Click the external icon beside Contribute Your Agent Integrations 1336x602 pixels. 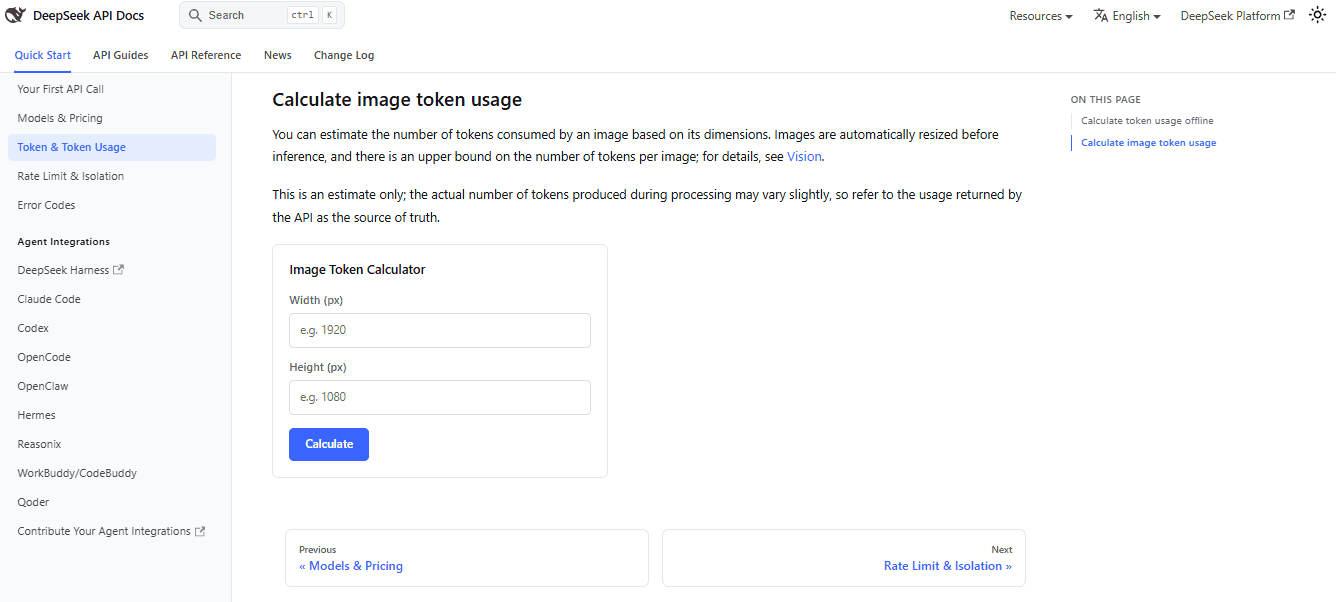[200, 531]
